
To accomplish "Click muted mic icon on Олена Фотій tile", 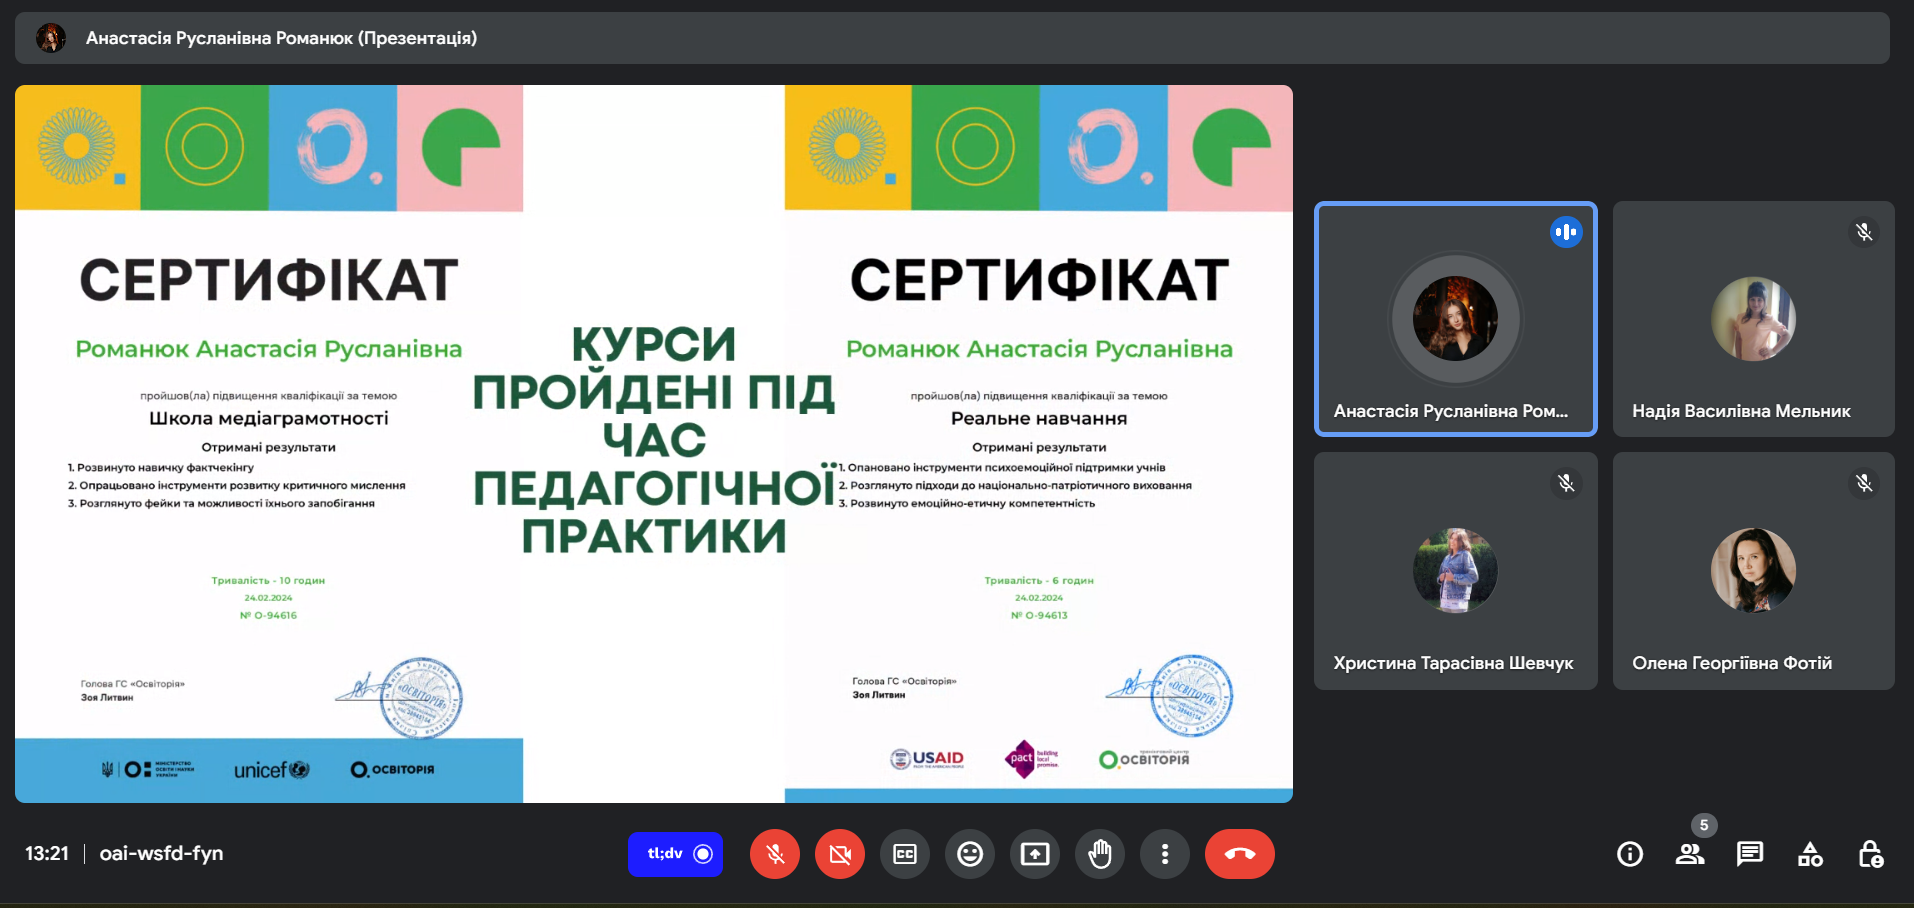I will 1864,483.
